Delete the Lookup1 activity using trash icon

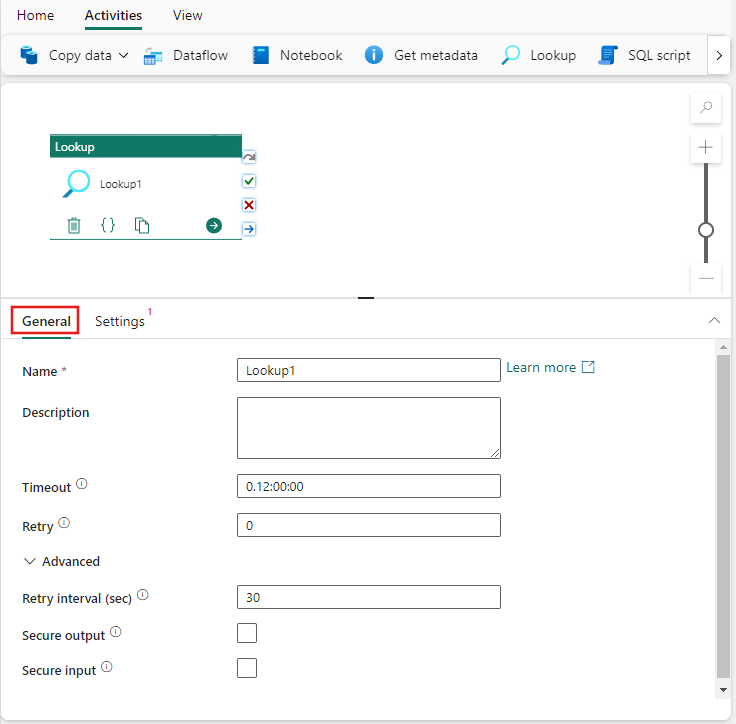[74, 226]
